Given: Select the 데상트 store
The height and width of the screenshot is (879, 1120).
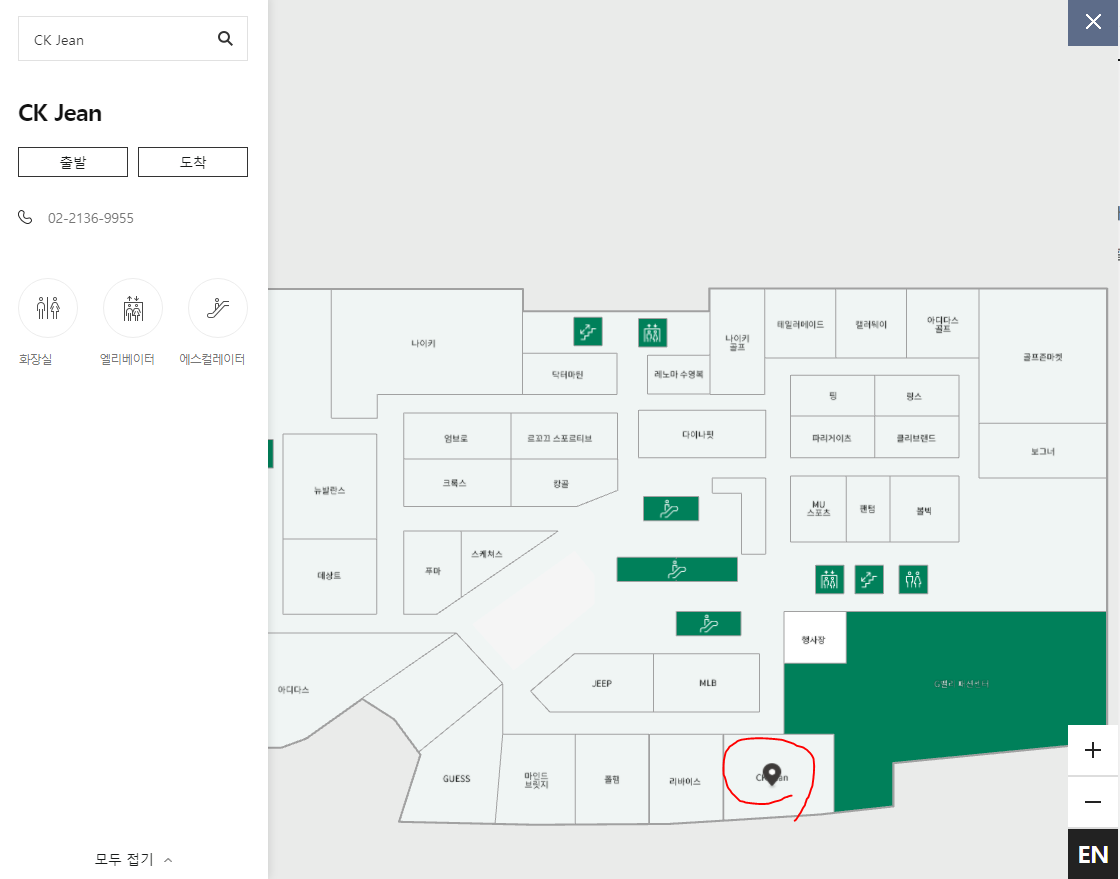Looking at the screenshot, I should (329, 576).
